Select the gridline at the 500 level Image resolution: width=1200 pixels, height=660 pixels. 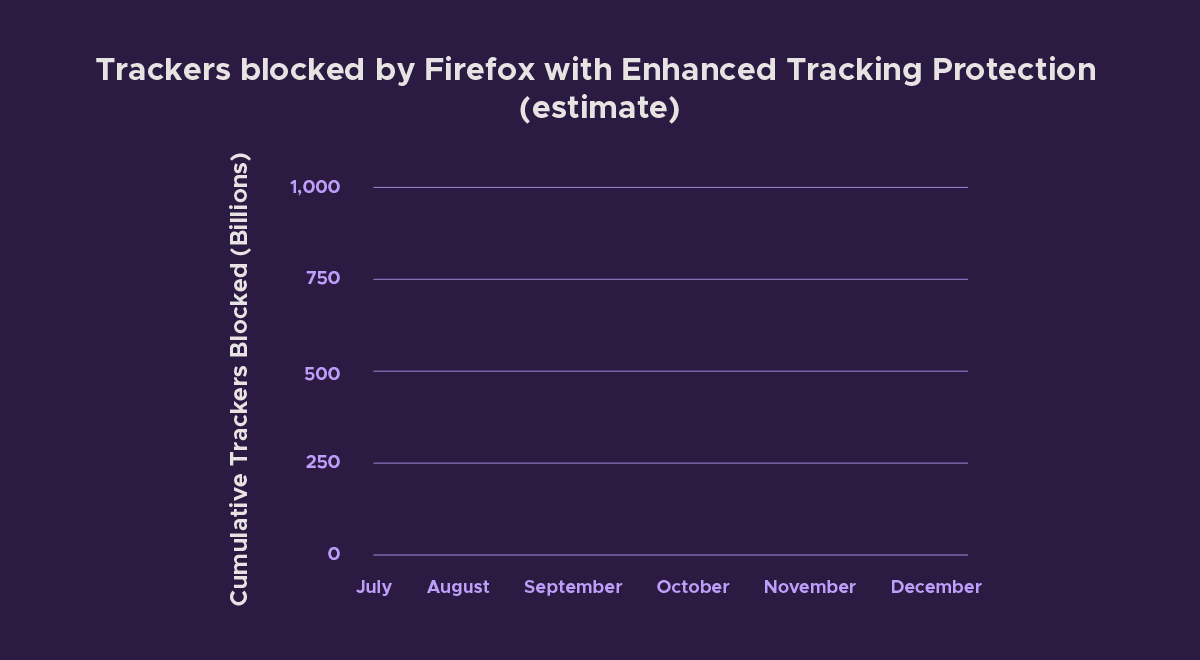point(670,371)
